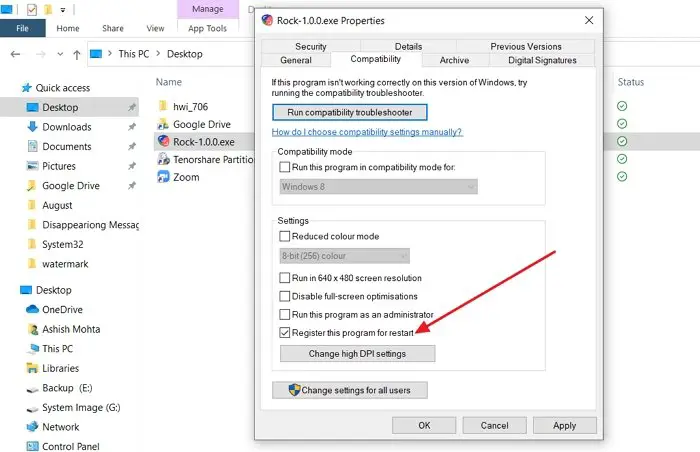The height and width of the screenshot is (452, 700).
Task: Select the Rock-1.0.0.exe file icon
Action: 163,141
